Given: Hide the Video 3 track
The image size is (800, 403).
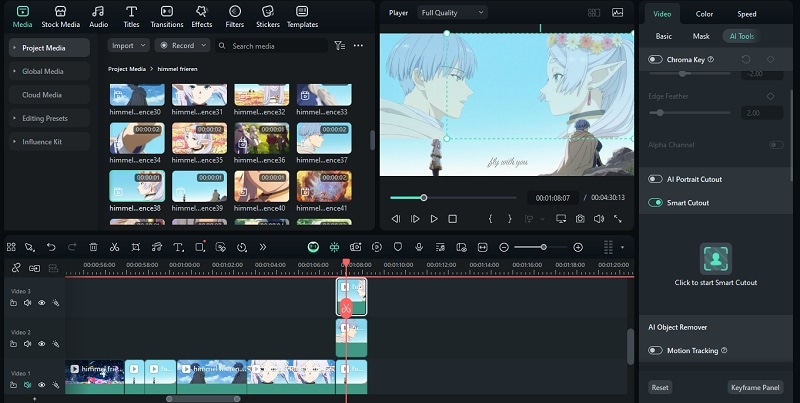Looking at the screenshot, I should pos(42,303).
